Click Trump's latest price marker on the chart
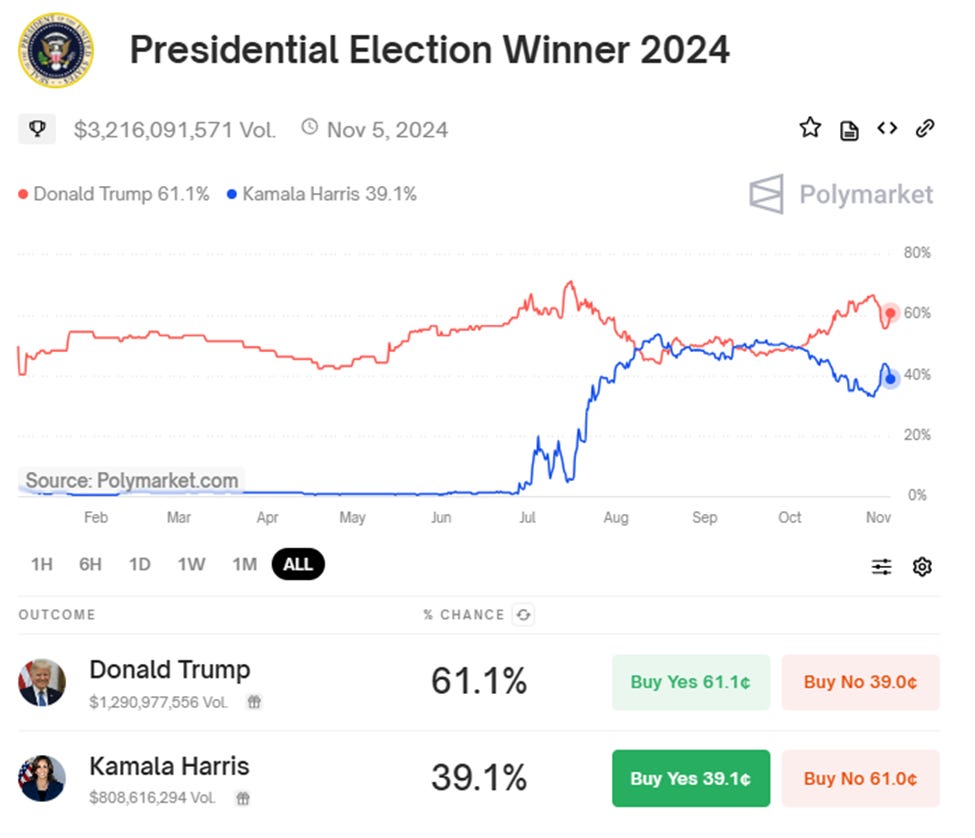 pyautogui.click(x=889, y=313)
